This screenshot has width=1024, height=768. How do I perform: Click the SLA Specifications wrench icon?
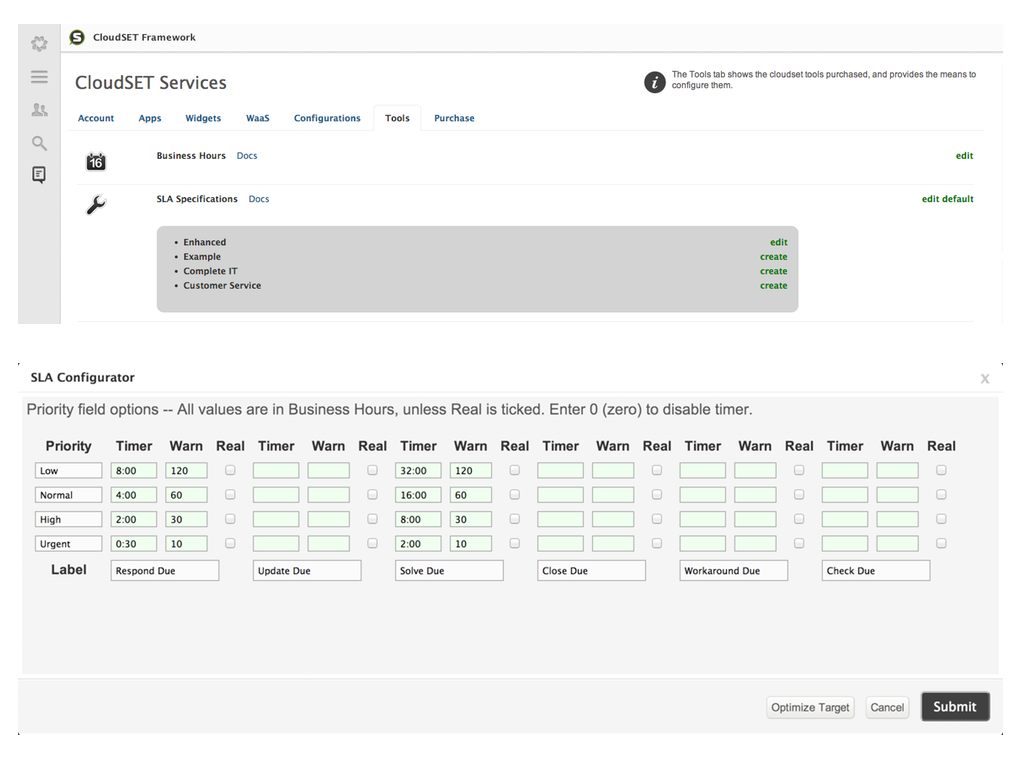coord(96,205)
